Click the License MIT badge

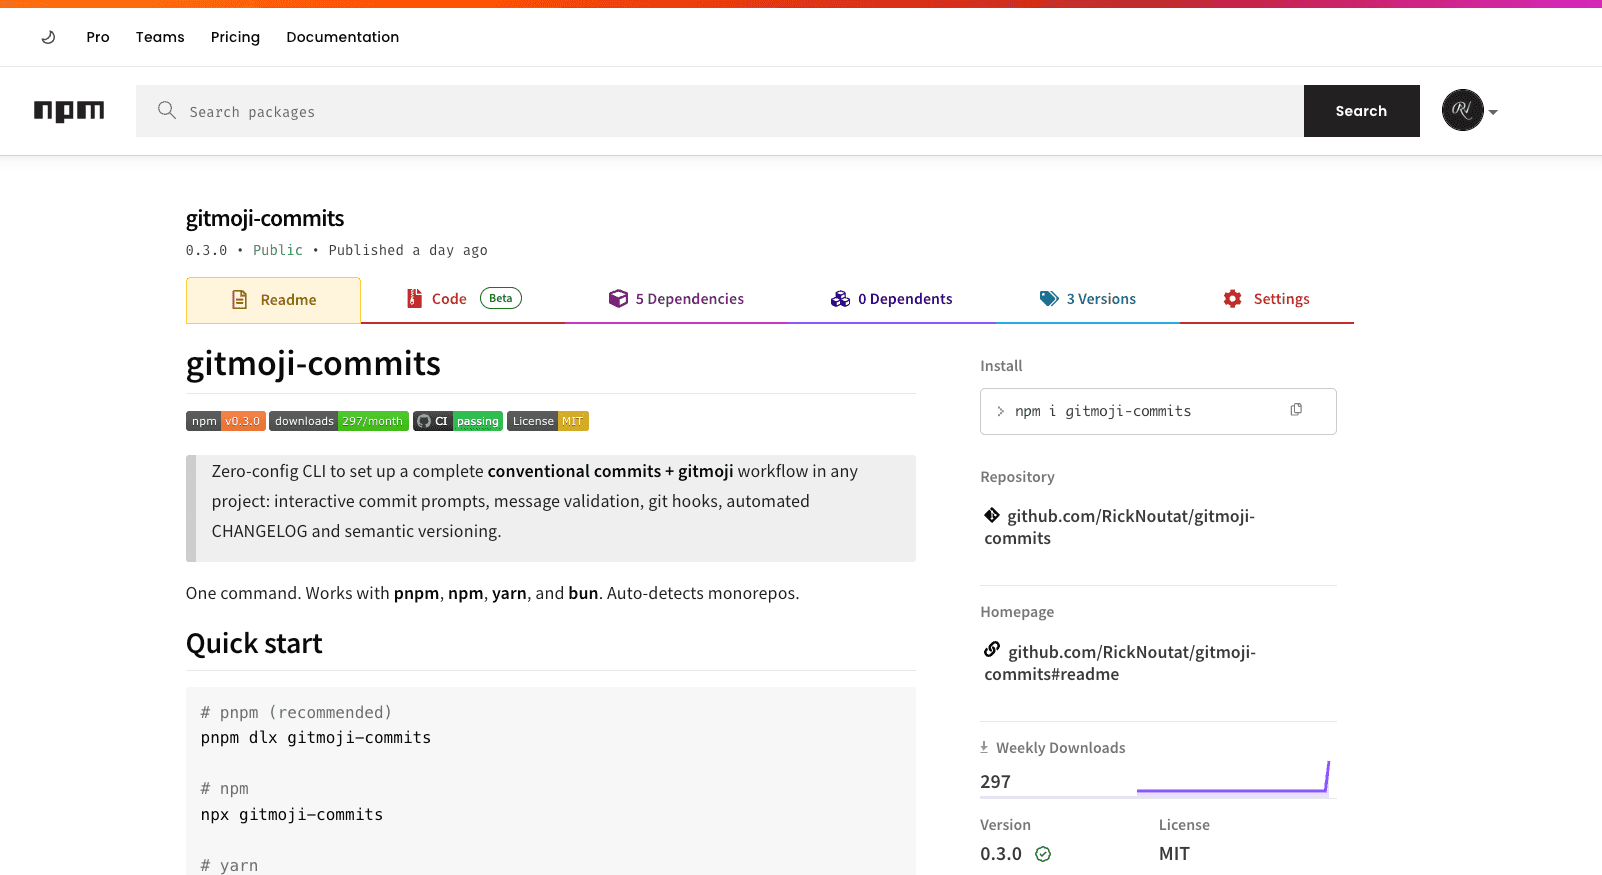point(548,421)
